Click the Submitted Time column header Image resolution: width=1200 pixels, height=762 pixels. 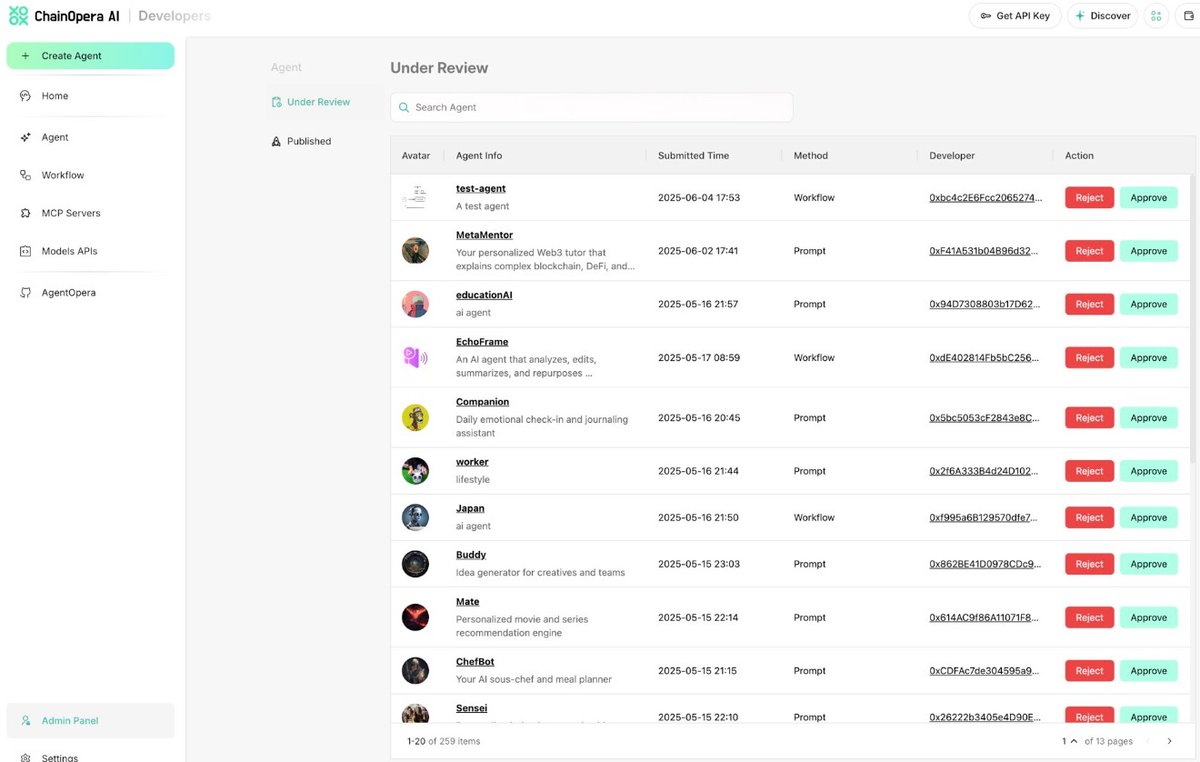coord(693,156)
